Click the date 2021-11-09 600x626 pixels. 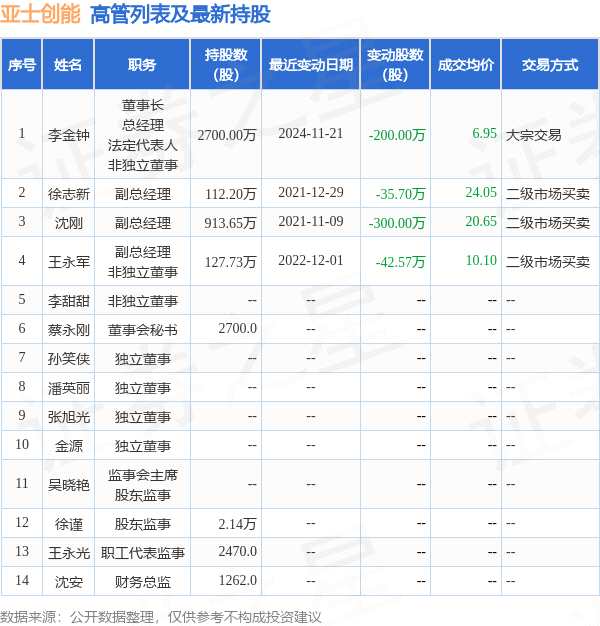click(x=311, y=221)
